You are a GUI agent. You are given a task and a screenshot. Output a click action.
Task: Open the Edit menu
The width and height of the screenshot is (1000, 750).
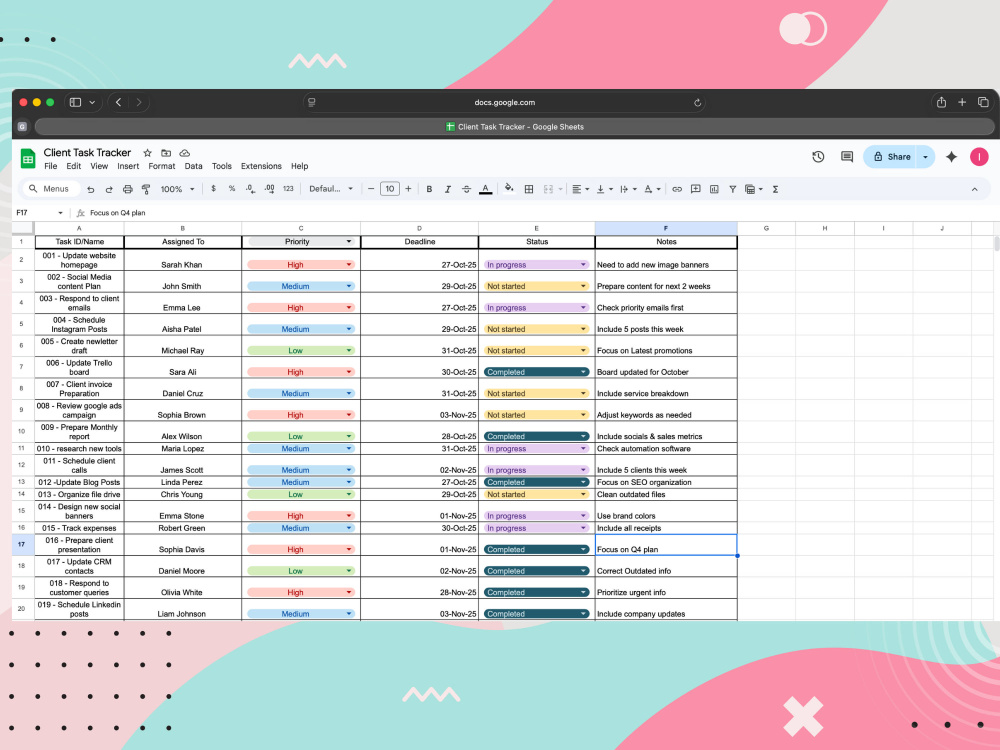73,166
